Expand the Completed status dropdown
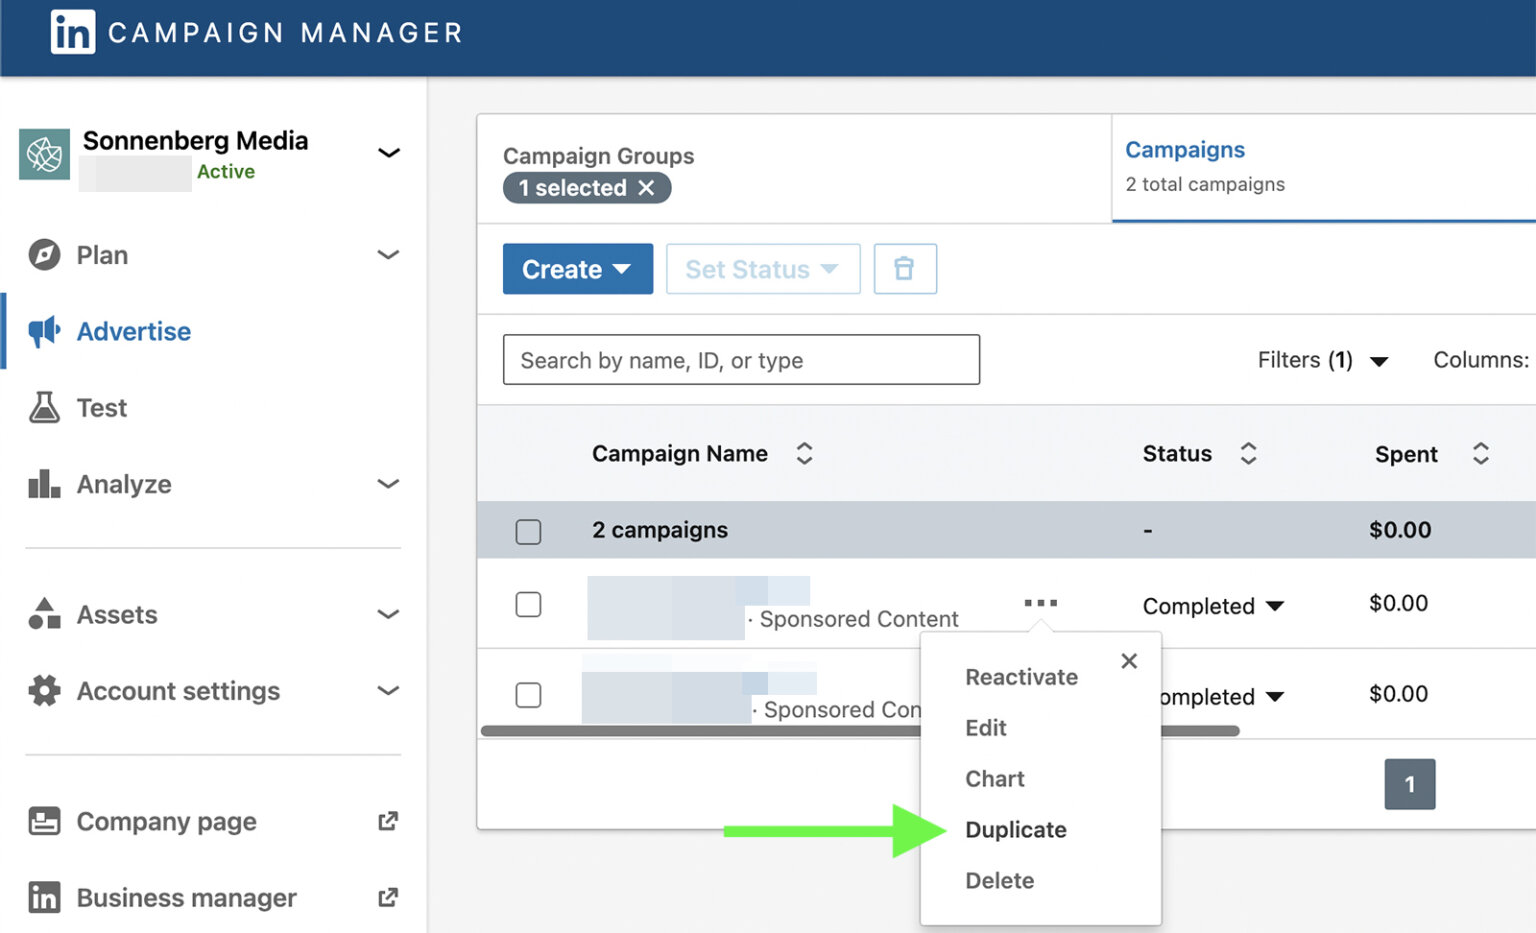This screenshot has height=933, width=1536. point(1213,605)
